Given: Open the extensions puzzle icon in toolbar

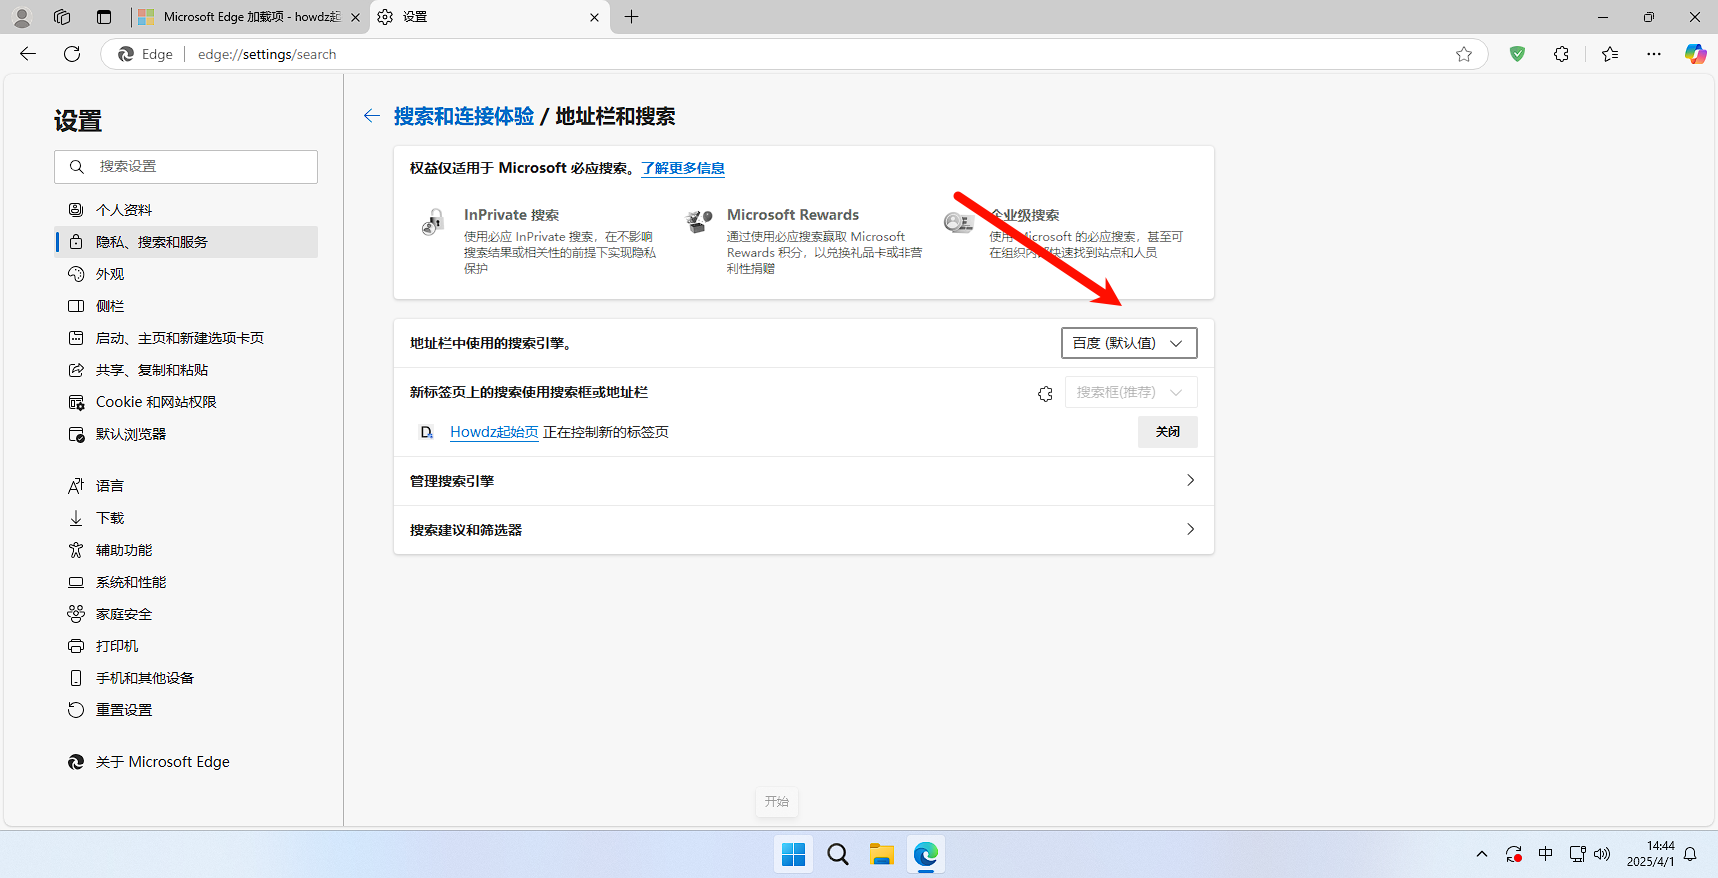Looking at the screenshot, I should click(1561, 54).
